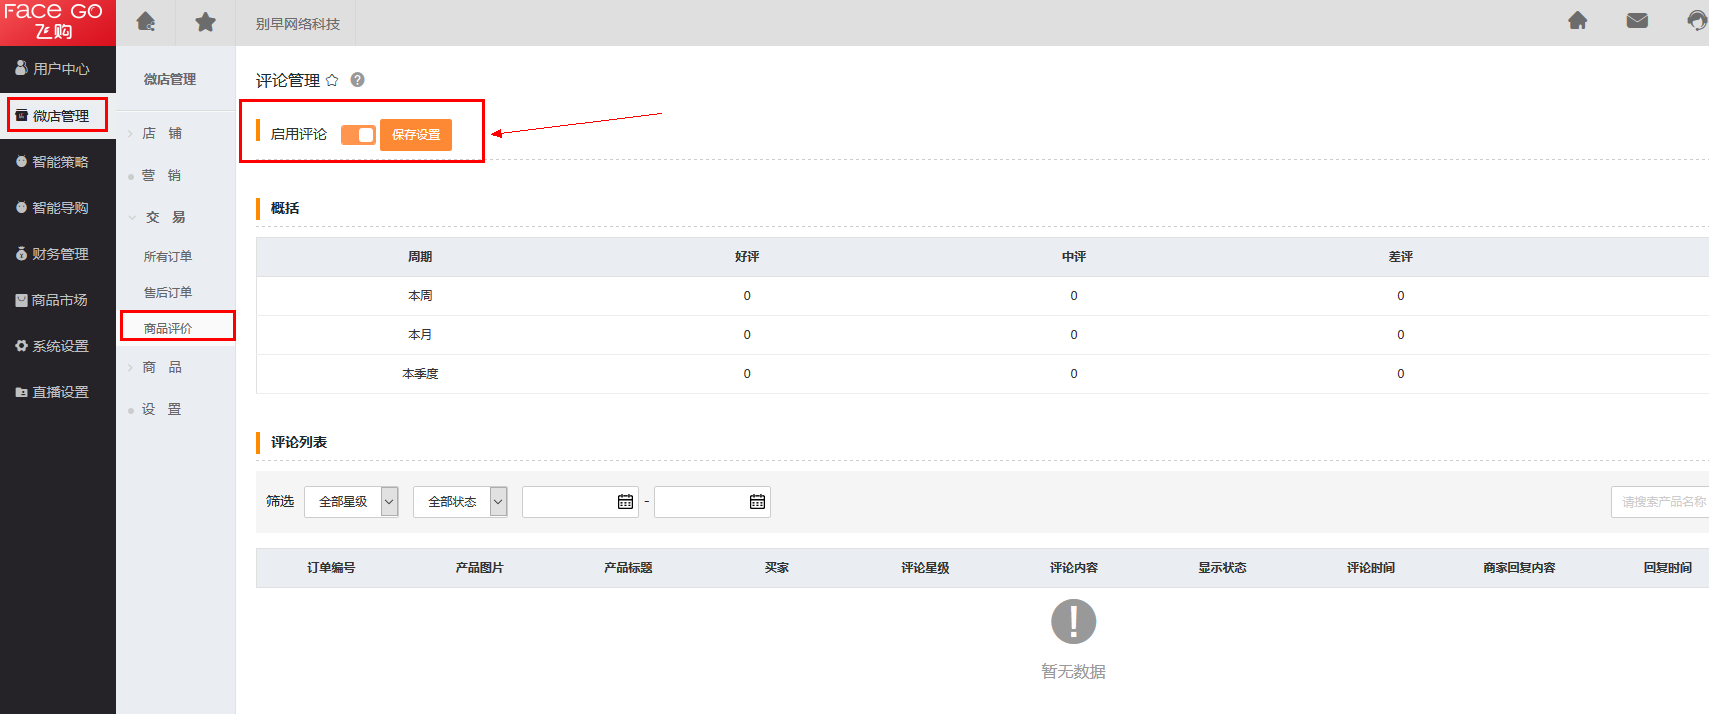Open 所有订单 in the submenu

(x=168, y=256)
